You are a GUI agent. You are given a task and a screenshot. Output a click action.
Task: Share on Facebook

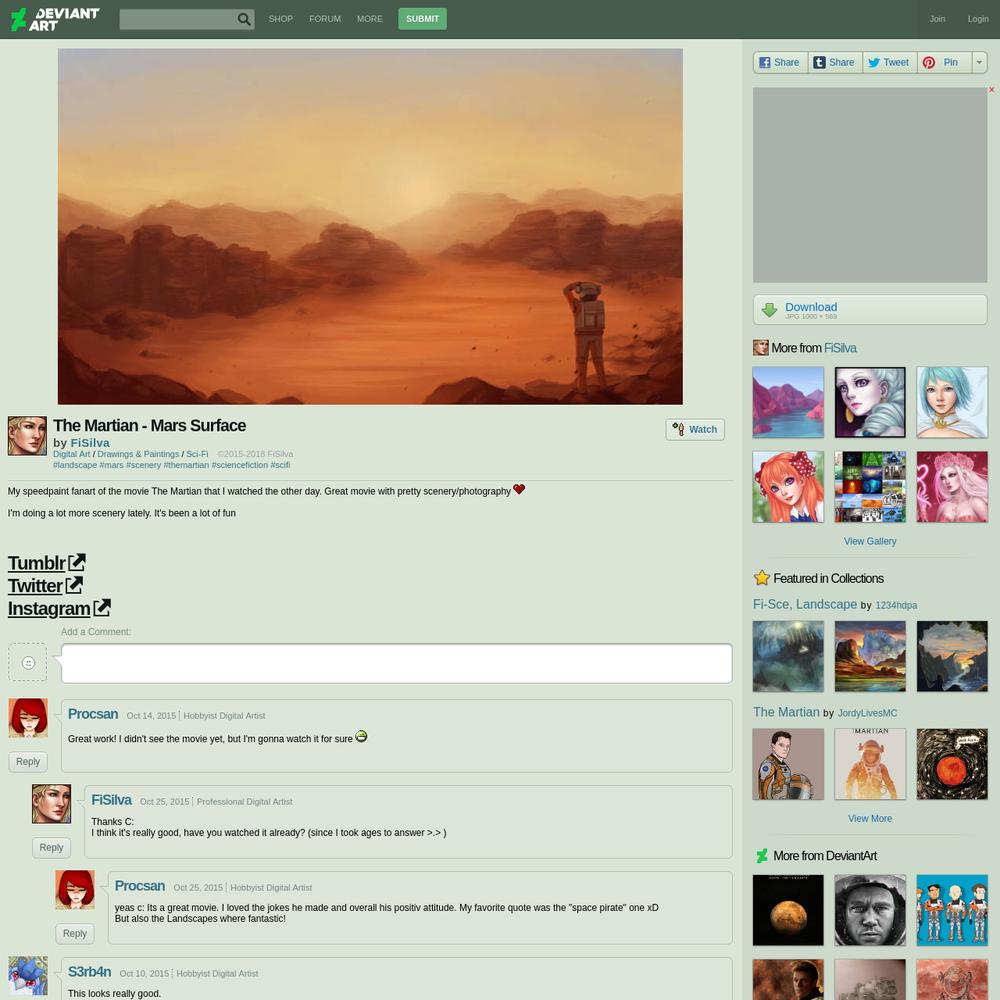click(x=780, y=62)
